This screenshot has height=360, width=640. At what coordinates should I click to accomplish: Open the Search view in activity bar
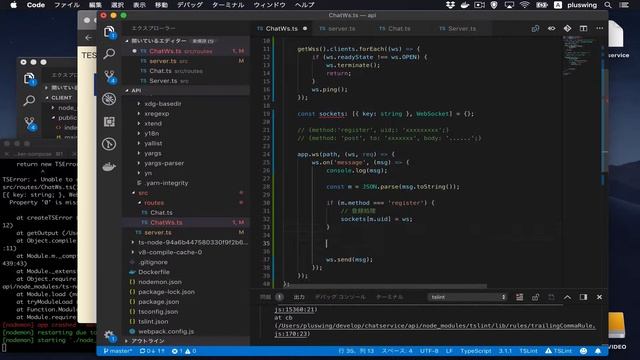109,54
